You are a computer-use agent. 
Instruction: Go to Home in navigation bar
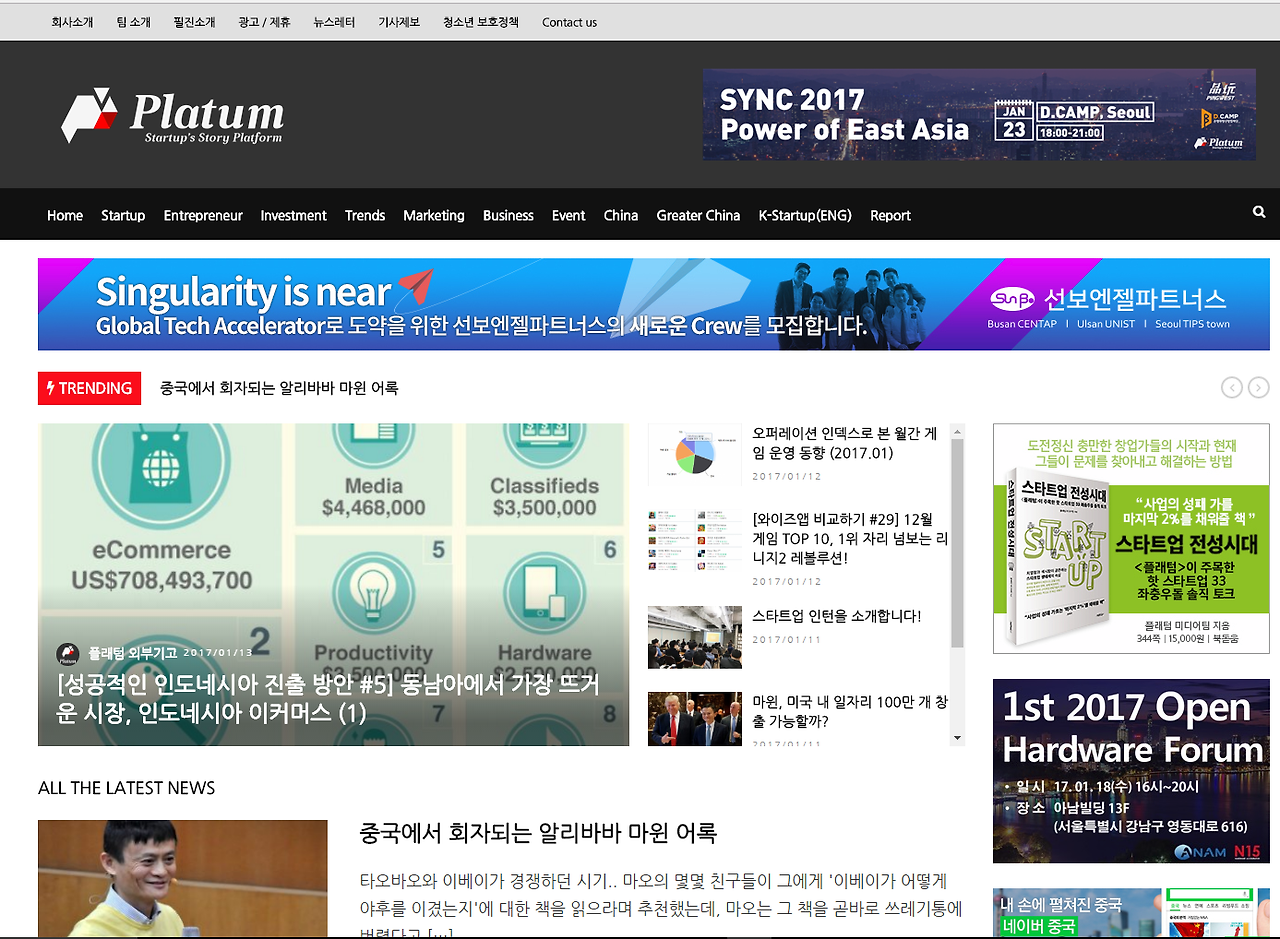click(x=65, y=215)
